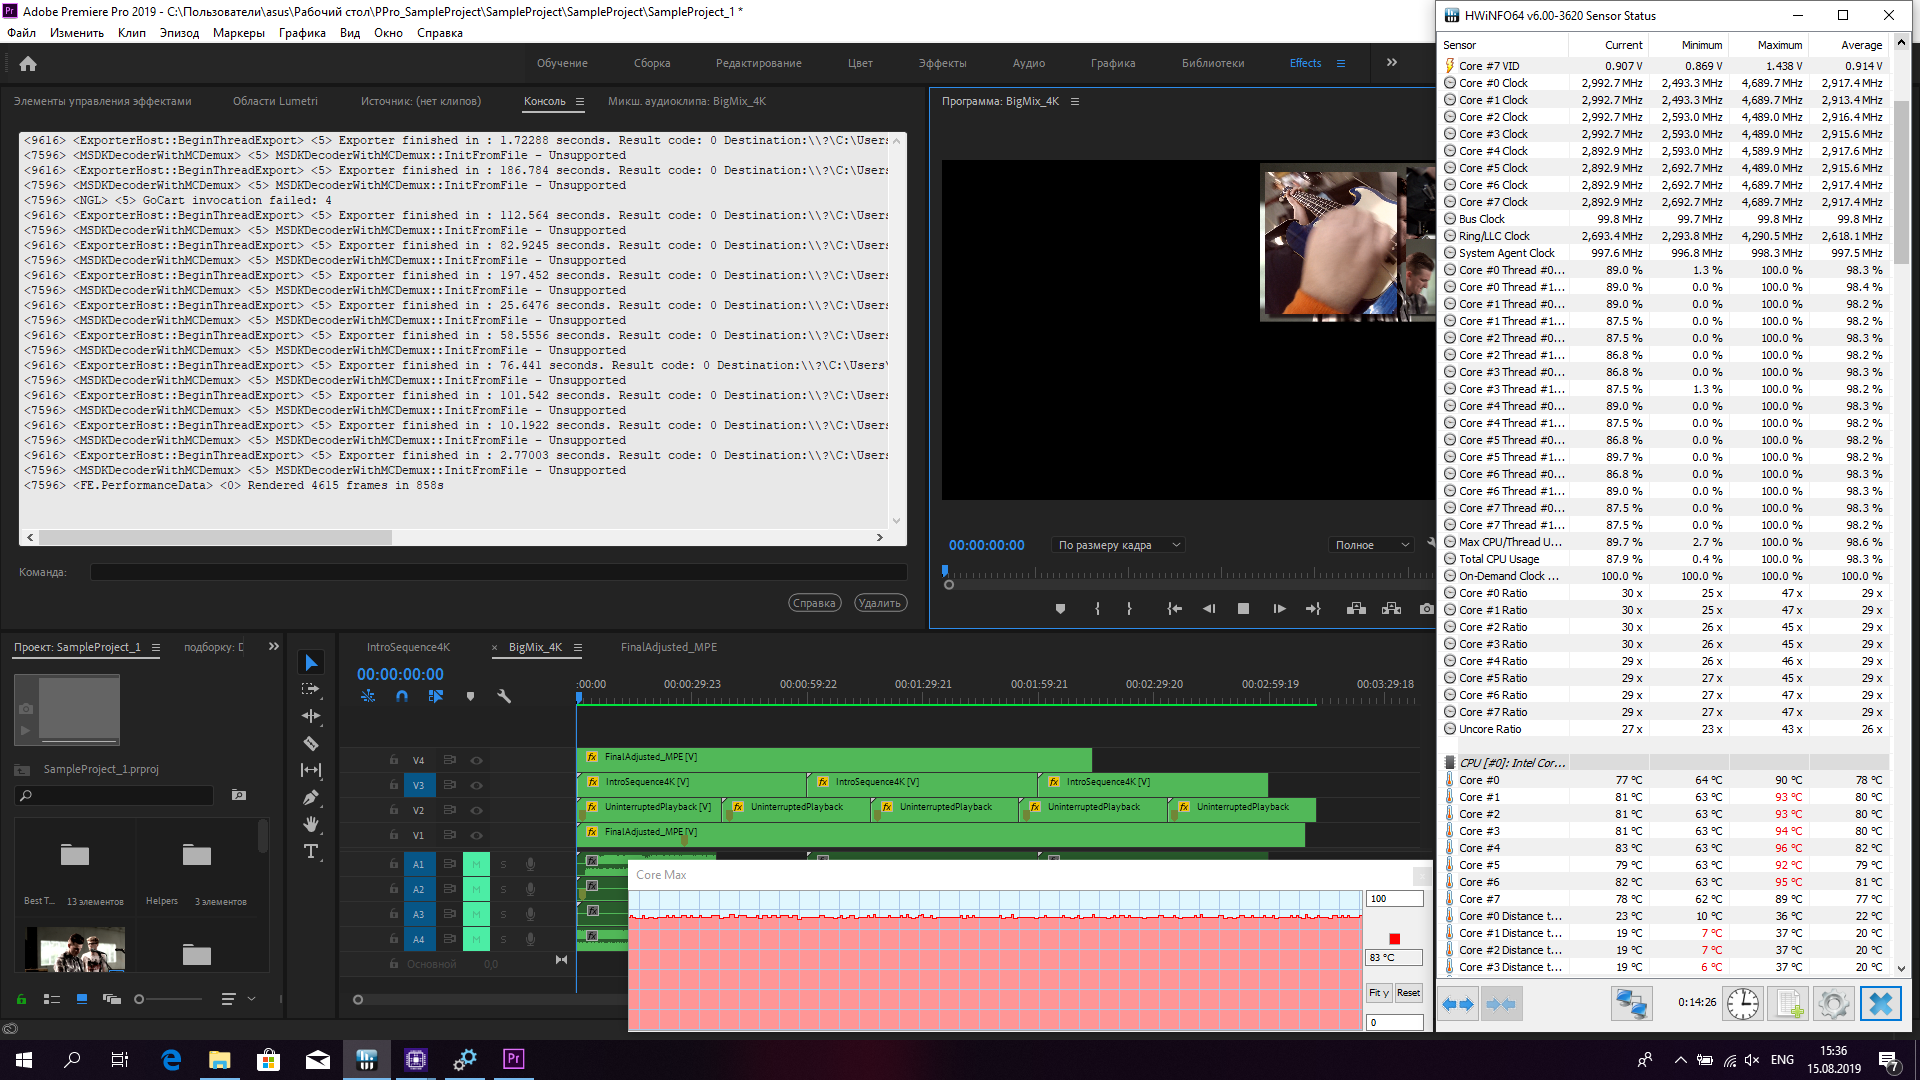The width and height of the screenshot is (1920, 1080).
Task: Solo audio track A3
Action: (503, 914)
